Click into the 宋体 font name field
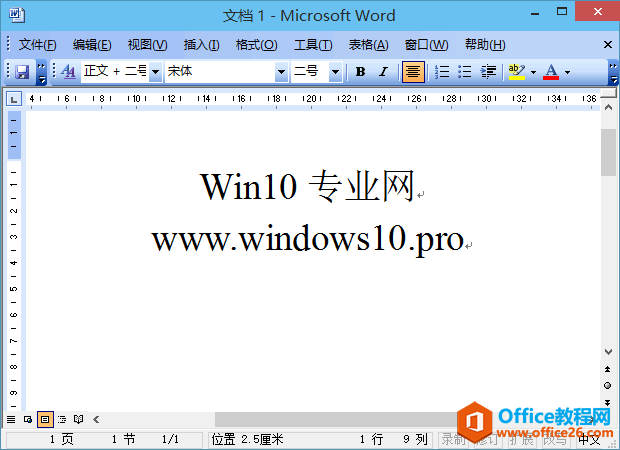The width and height of the screenshot is (620, 450). pyautogui.click(x=220, y=72)
